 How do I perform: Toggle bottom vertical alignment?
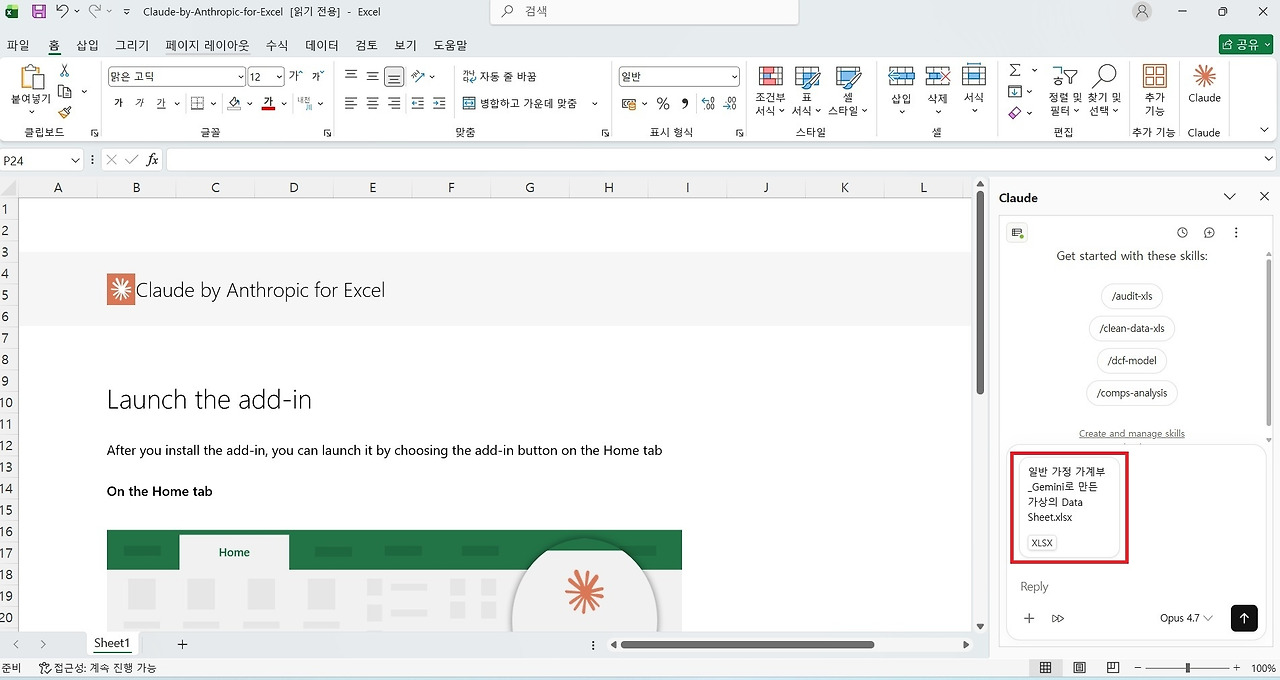click(394, 76)
